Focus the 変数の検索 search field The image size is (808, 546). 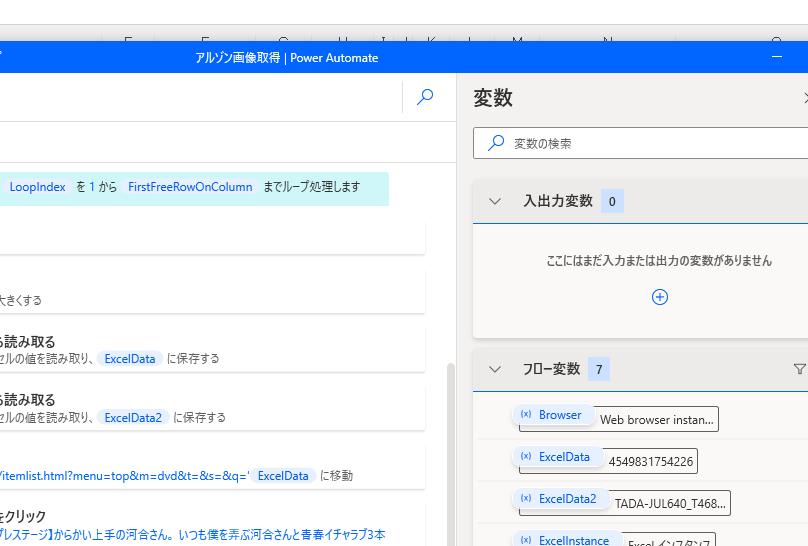pos(650,143)
